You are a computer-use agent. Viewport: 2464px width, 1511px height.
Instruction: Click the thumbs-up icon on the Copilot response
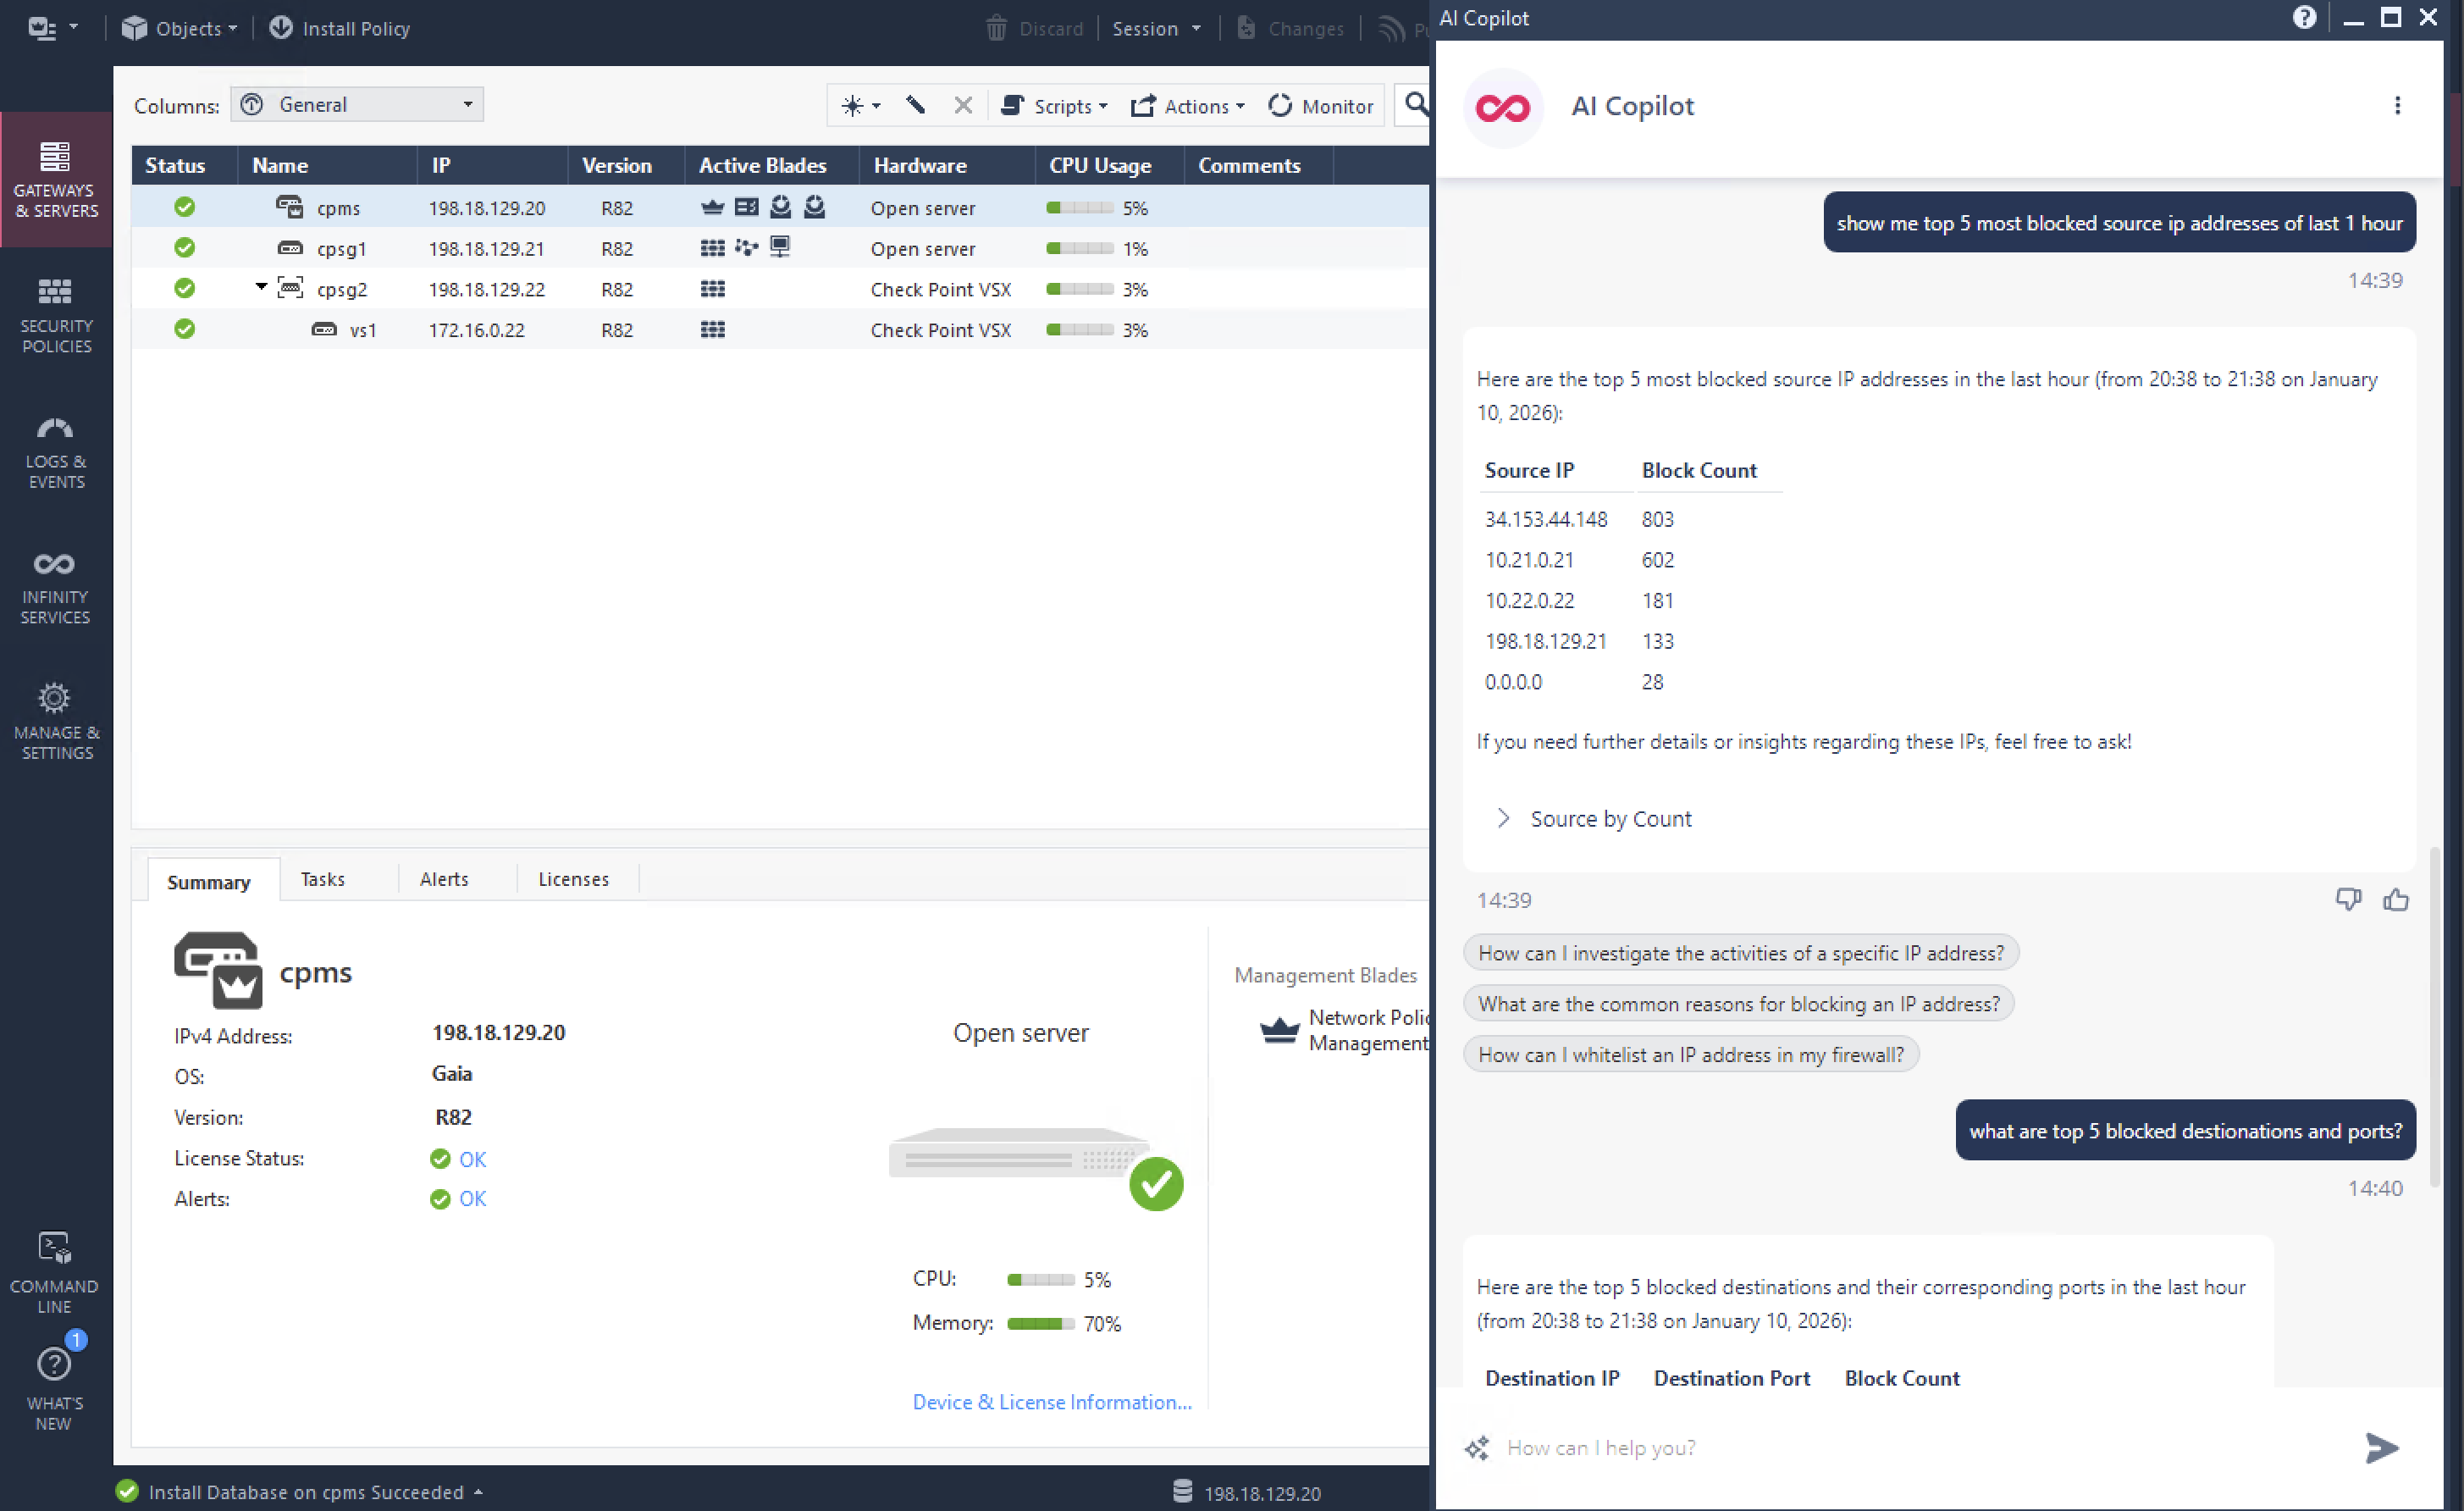pos(2395,900)
